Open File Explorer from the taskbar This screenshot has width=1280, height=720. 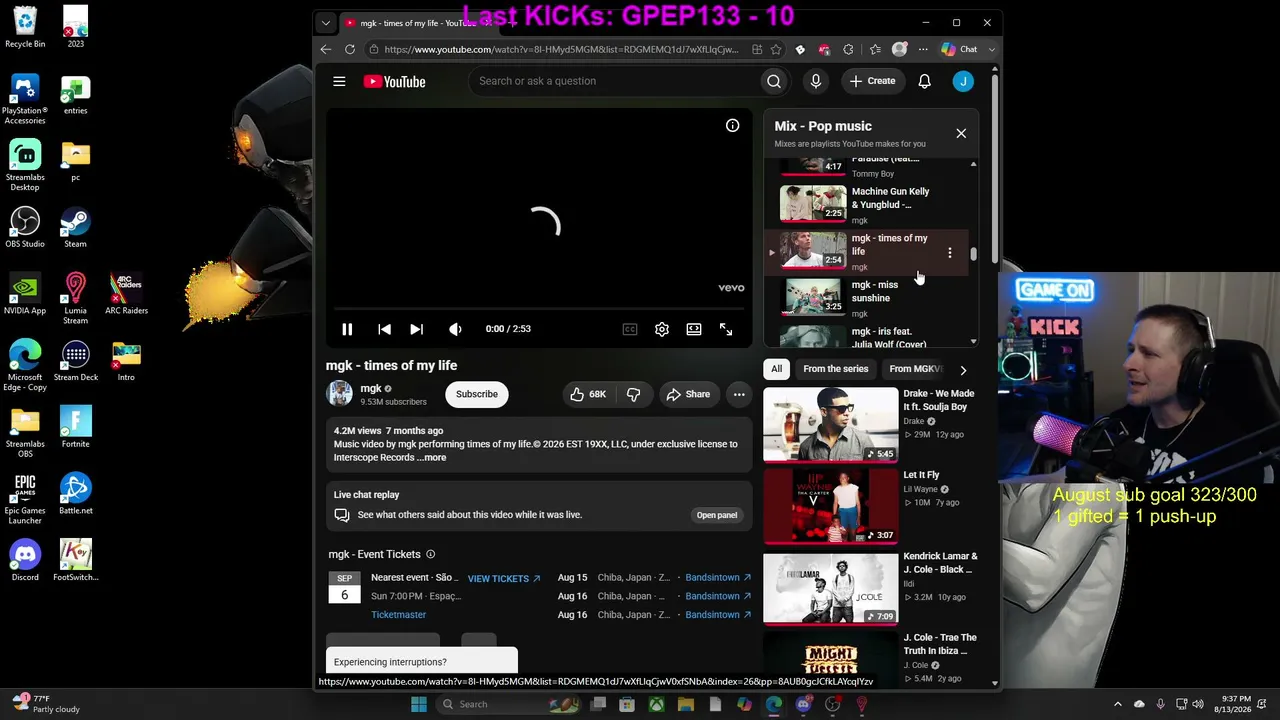686,704
